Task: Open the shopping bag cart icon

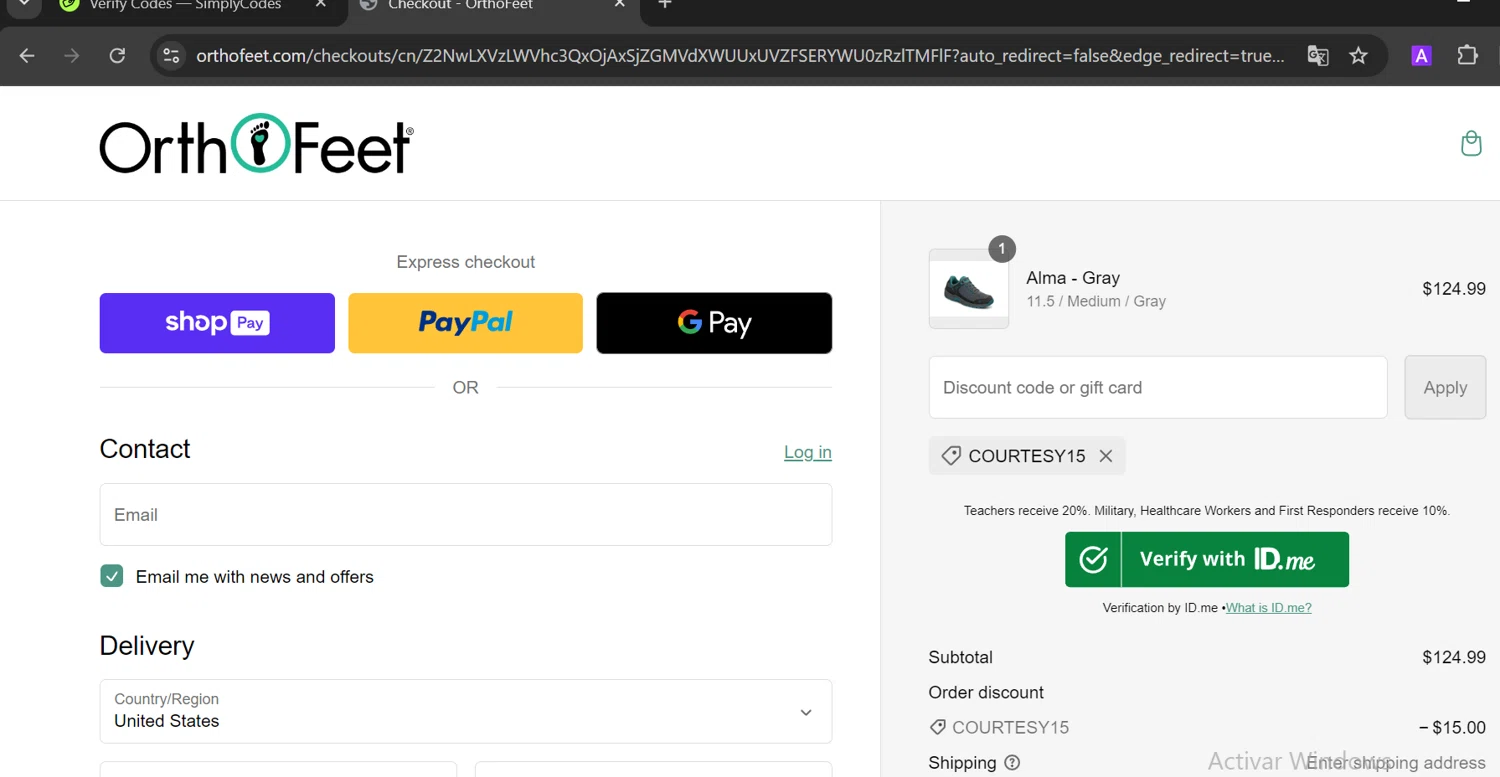Action: (1471, 144)
